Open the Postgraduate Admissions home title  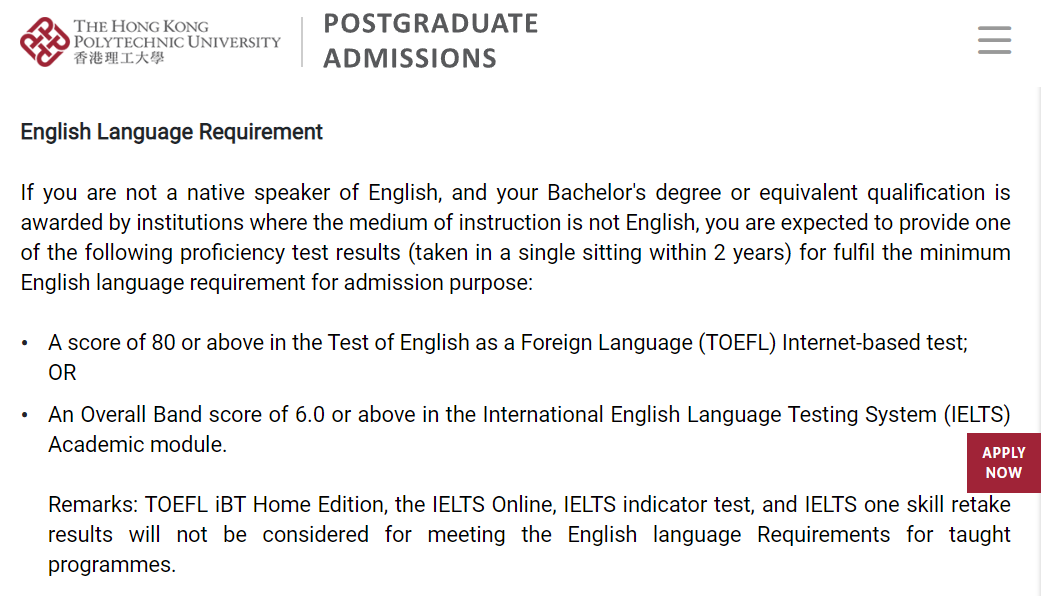click(430, 41)
